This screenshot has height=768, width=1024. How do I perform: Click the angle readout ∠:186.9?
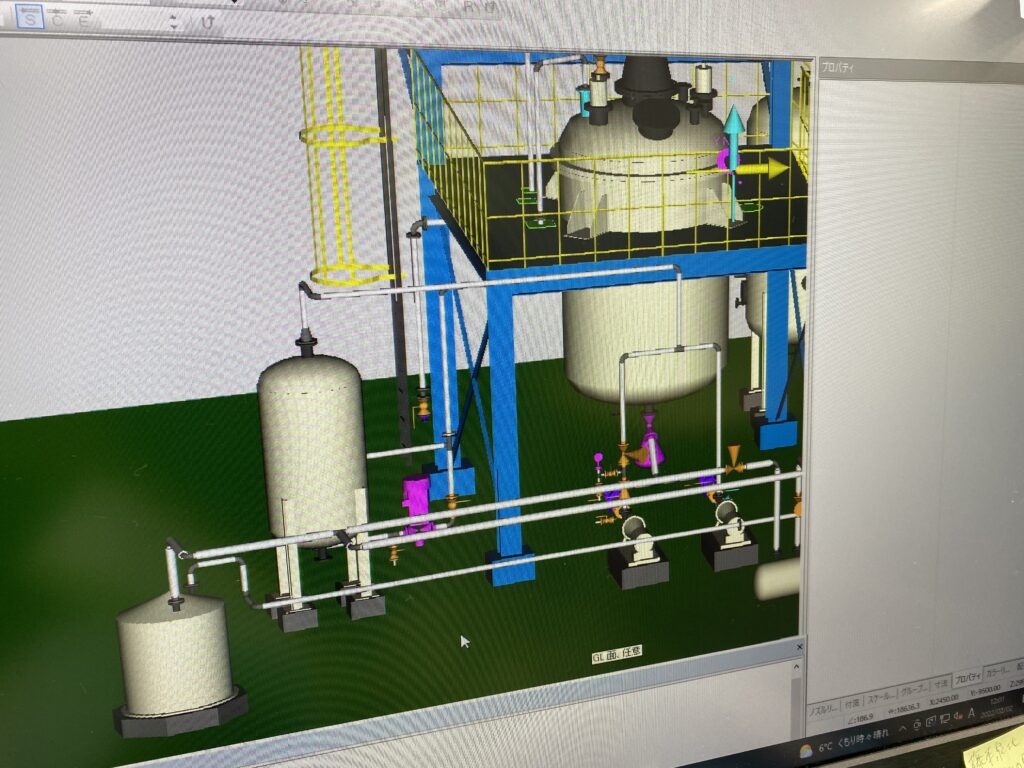[862, 719]
